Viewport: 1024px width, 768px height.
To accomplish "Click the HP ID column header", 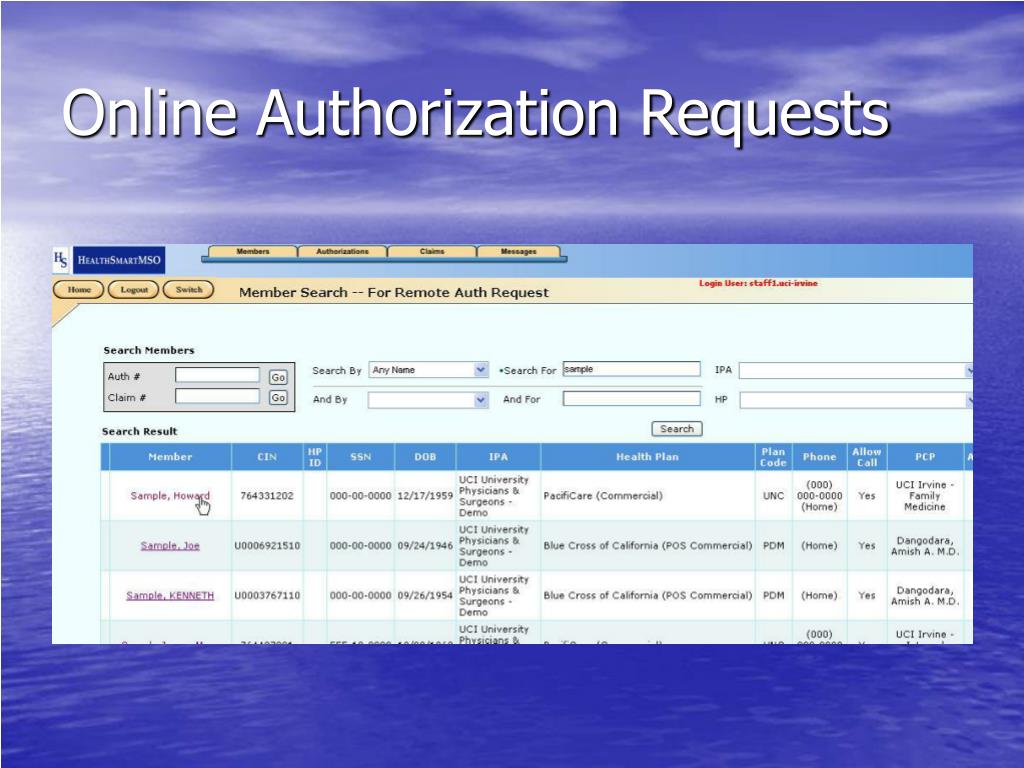I will pos(315,457).
